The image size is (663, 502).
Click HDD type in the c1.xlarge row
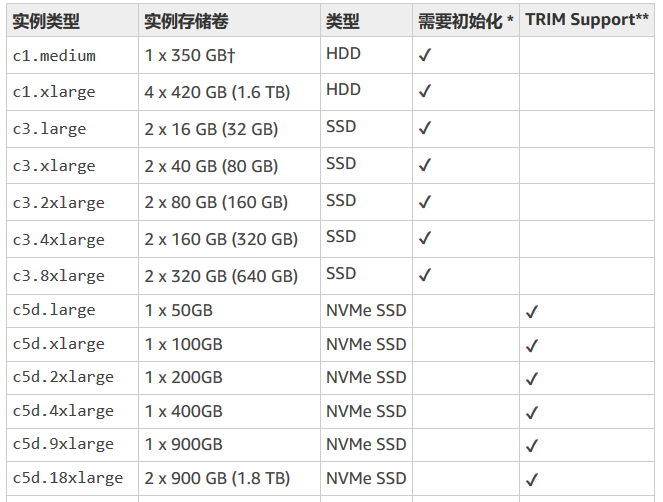coord(343,90)
